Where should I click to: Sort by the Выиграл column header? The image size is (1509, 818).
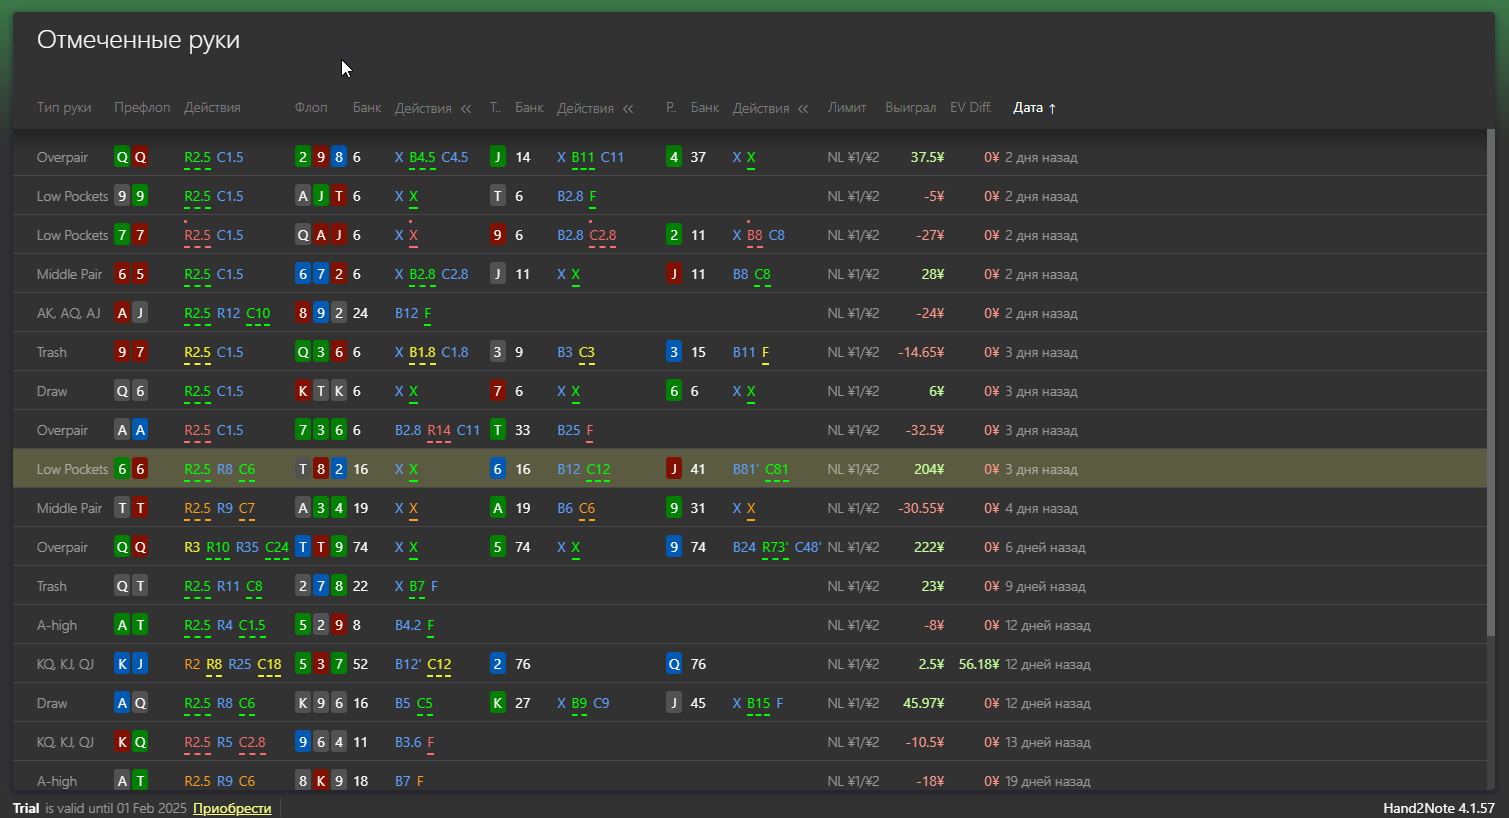coord(911,107)
